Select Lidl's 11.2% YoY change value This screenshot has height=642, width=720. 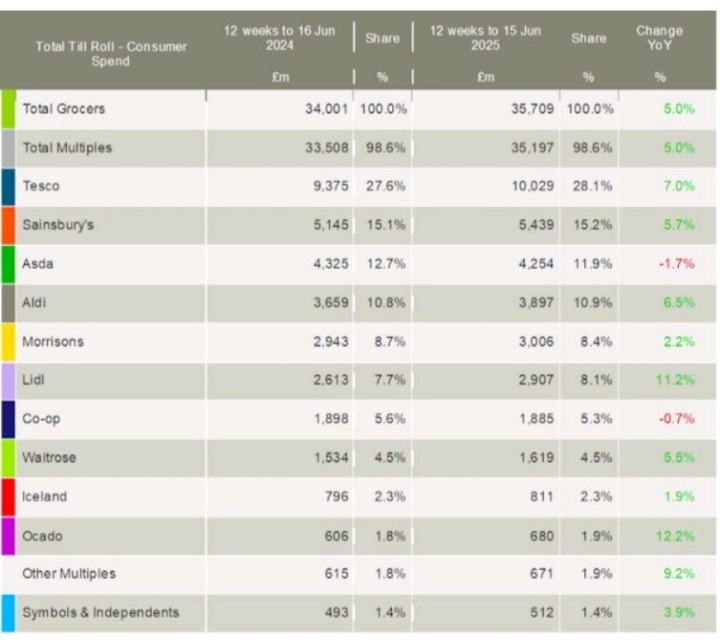coord(676,381)
